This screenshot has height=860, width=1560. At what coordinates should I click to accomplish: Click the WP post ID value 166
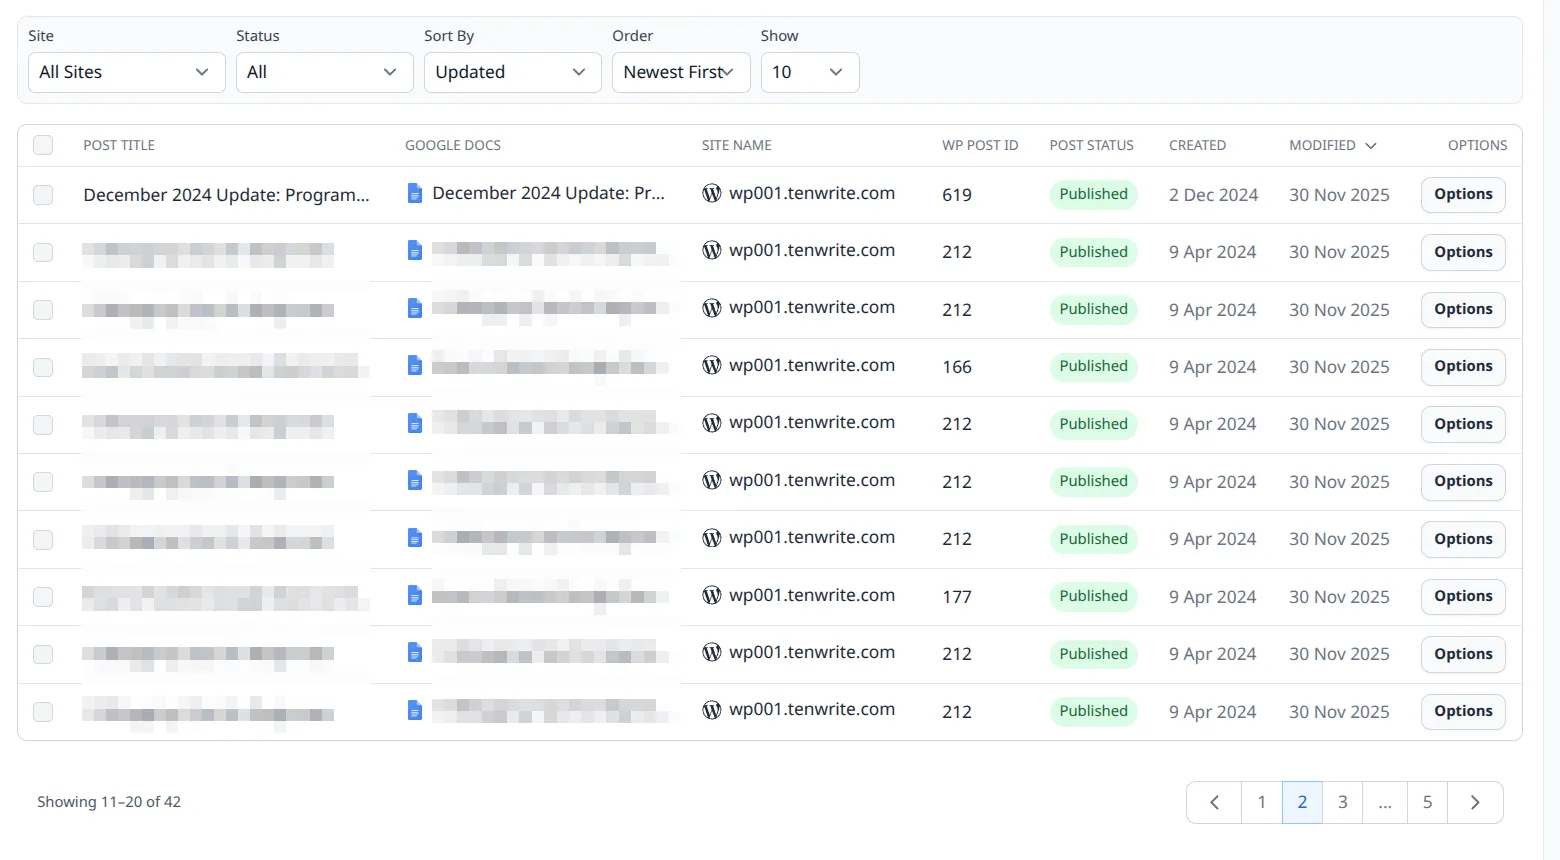(x=957, y=367)
